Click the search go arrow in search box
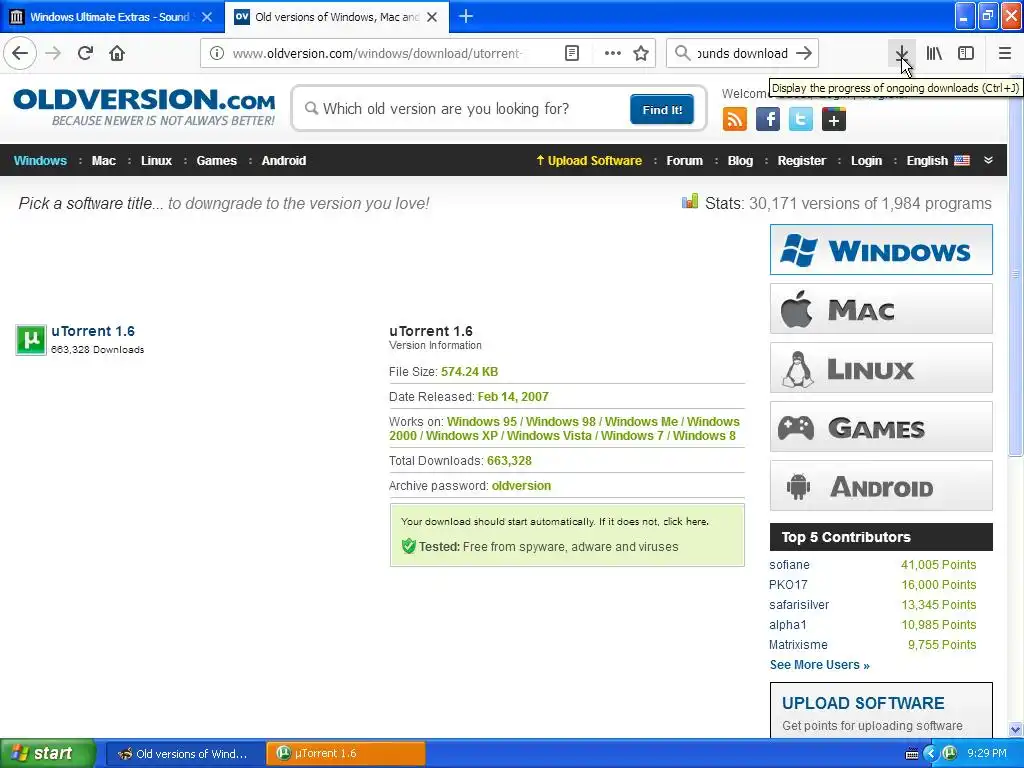 (x=804, y=54)
